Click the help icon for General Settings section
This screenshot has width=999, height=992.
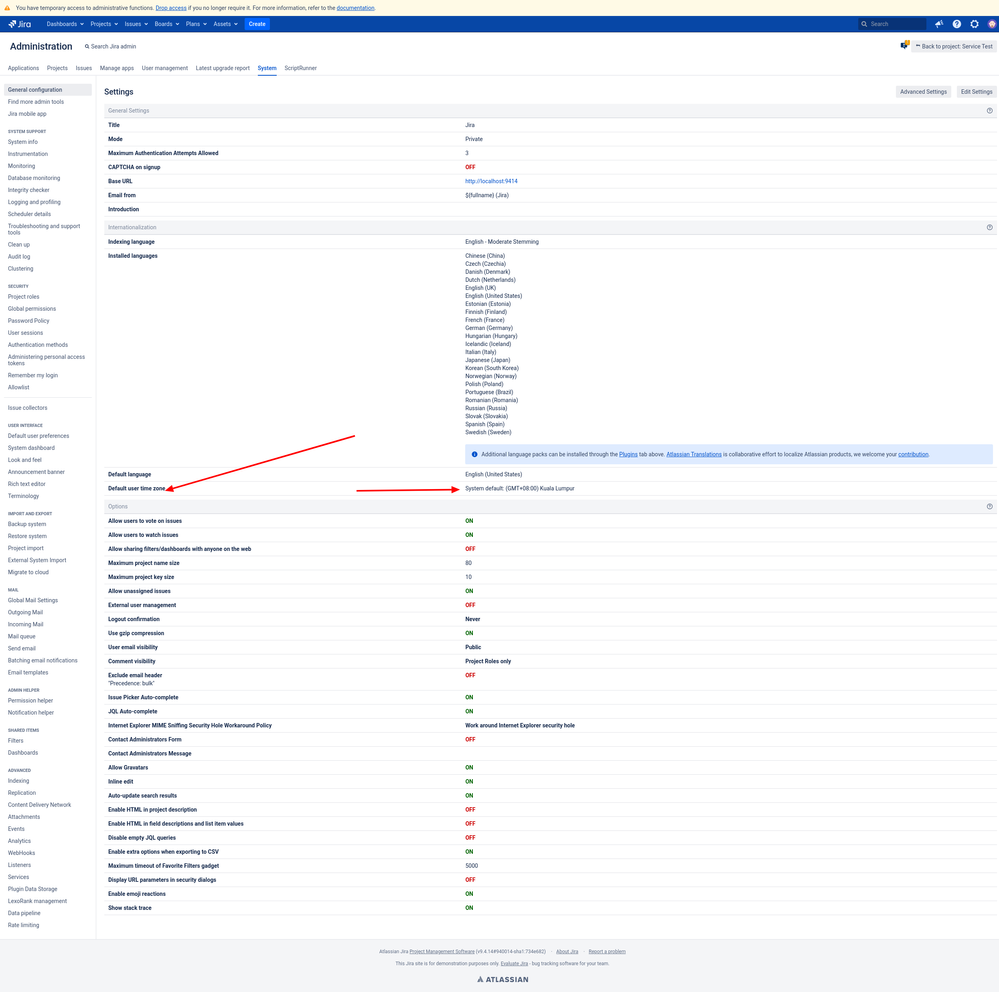989,111
